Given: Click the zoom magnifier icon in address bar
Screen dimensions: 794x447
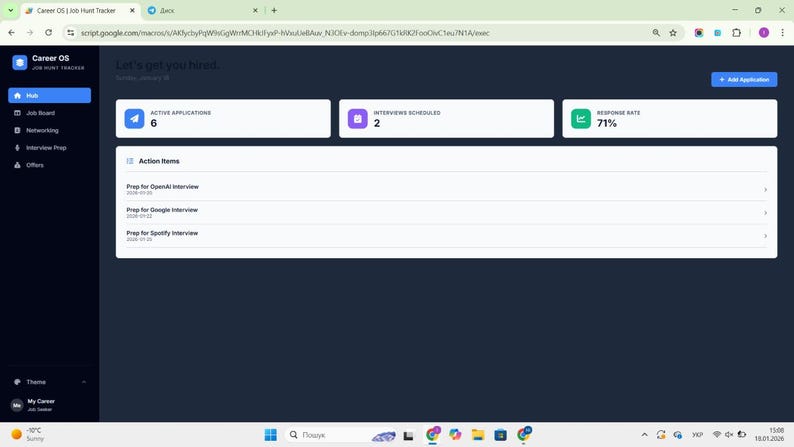Looking at the screenshot, I should tap(656, 32).
